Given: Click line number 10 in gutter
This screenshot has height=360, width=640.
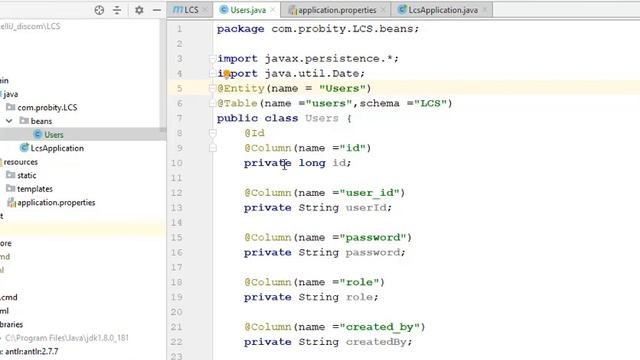Looking at the screenshot, I should pos(177,163).
